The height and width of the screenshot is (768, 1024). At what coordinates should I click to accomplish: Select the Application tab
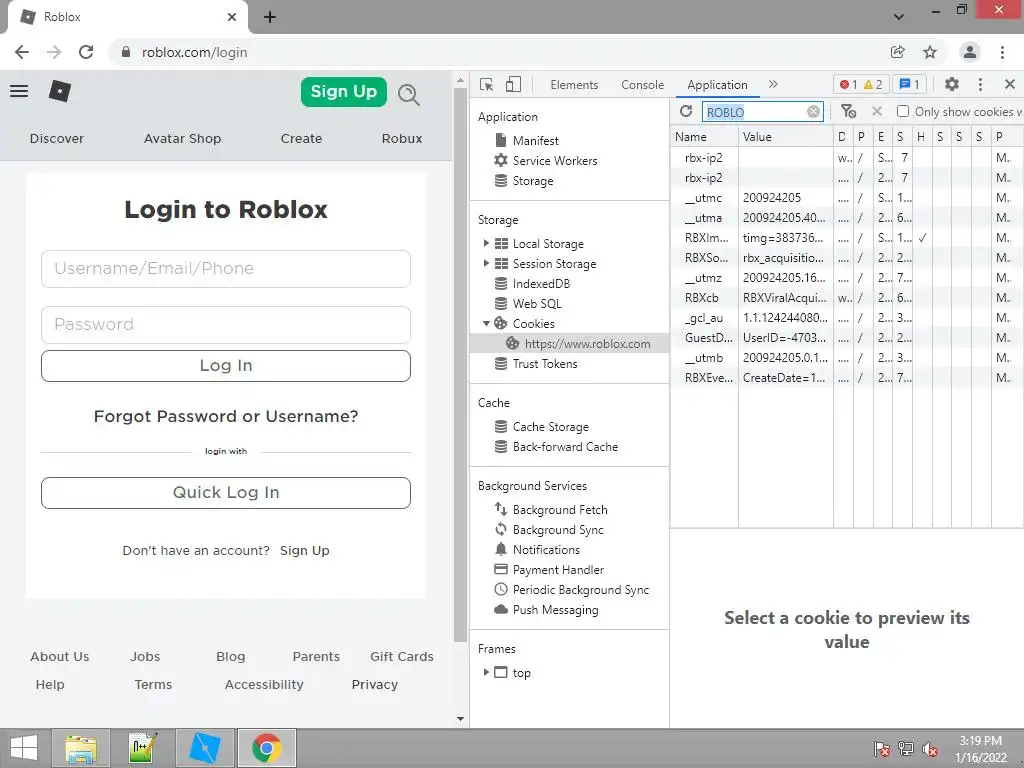click(x=717, y=85)
